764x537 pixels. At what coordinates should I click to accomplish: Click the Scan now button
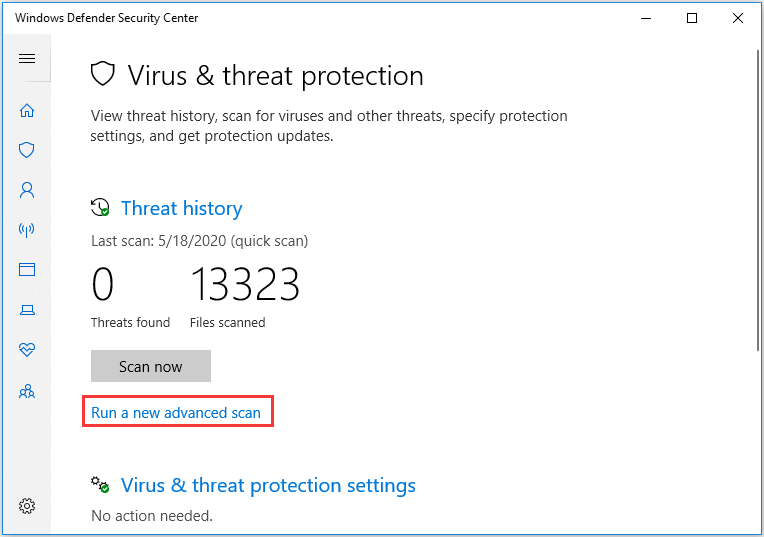pos(151,366)
